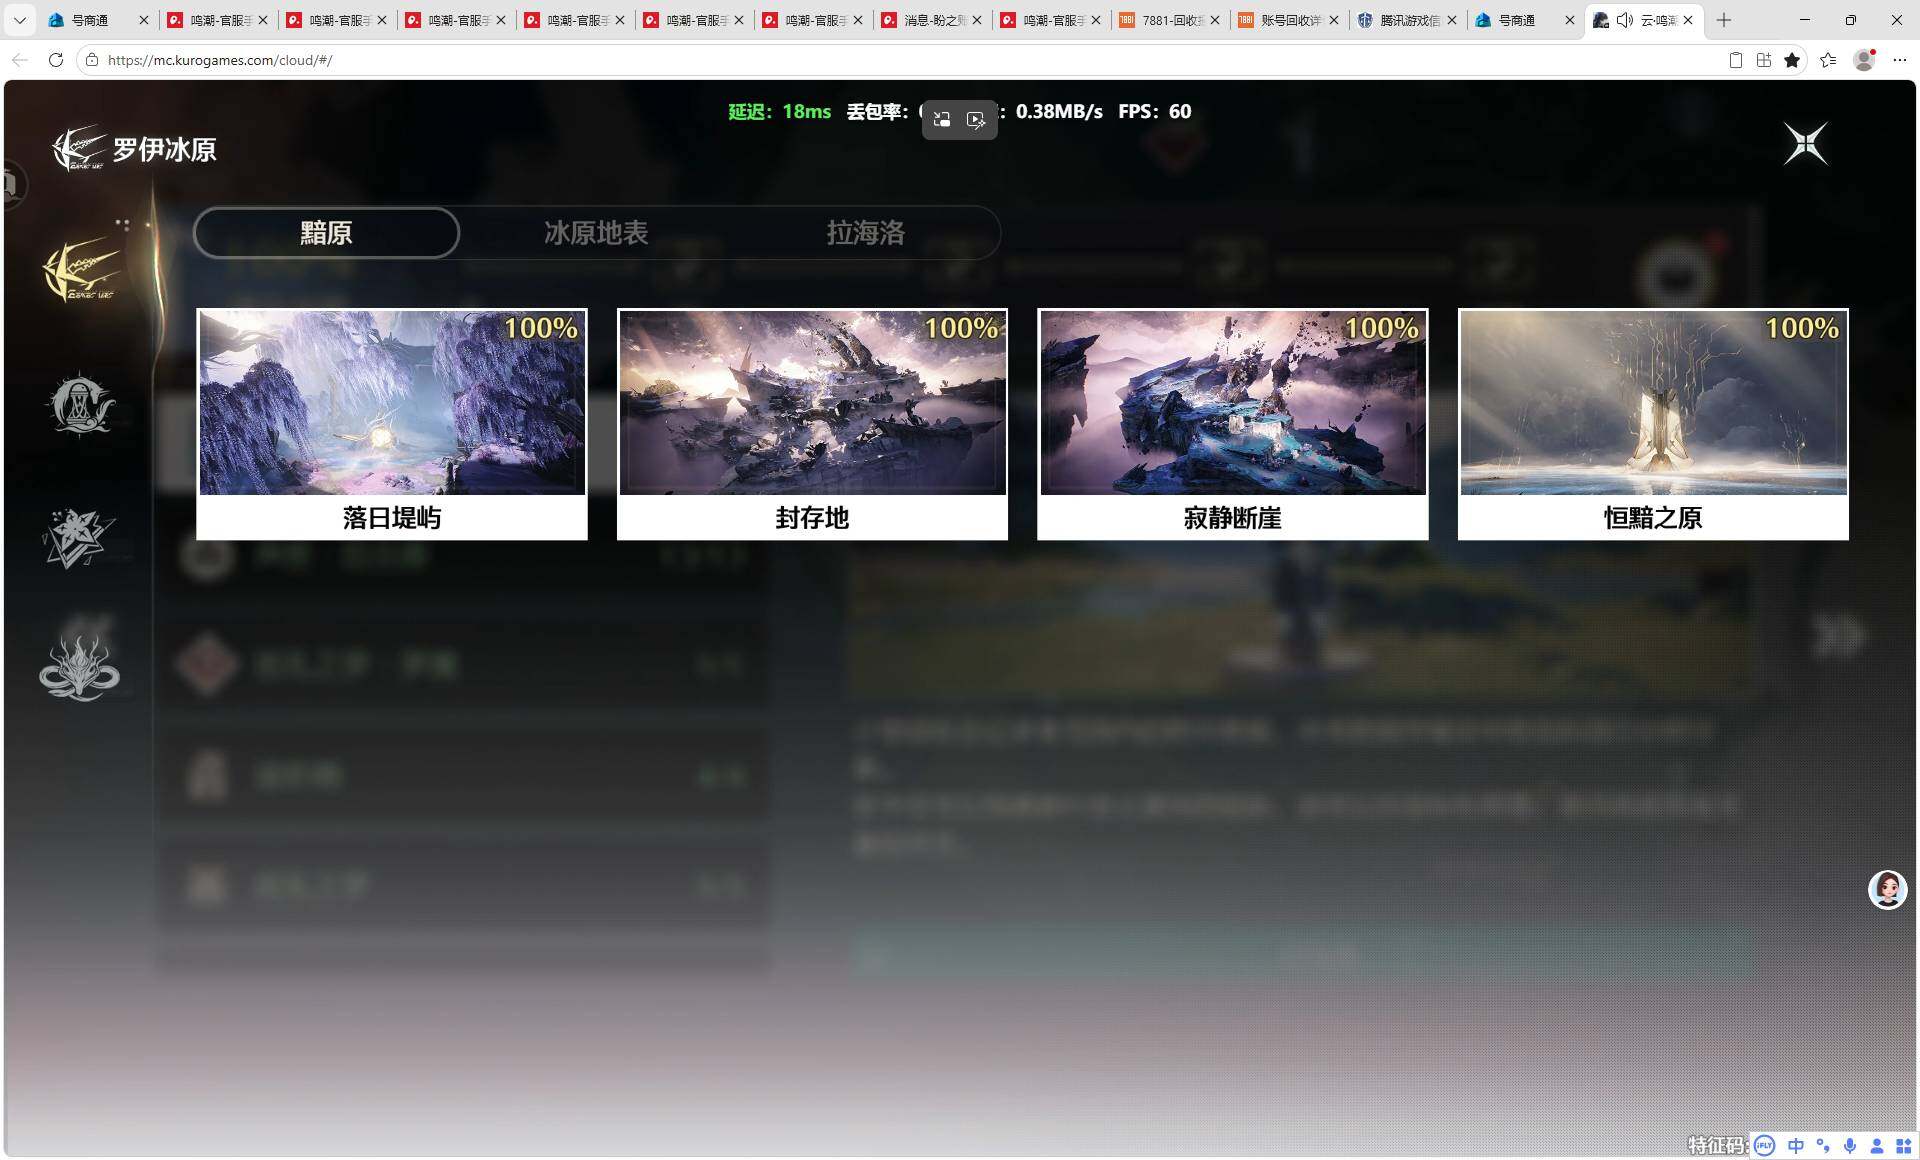
Task: Switch to the 账号回收 browser tab
Action: (x=1288, y=20)
